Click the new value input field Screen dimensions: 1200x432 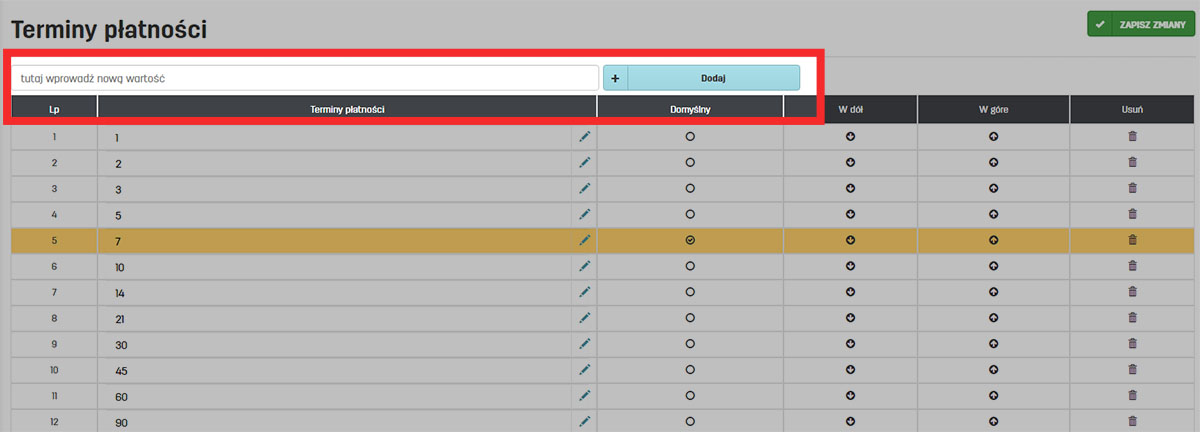coord(305,78)
